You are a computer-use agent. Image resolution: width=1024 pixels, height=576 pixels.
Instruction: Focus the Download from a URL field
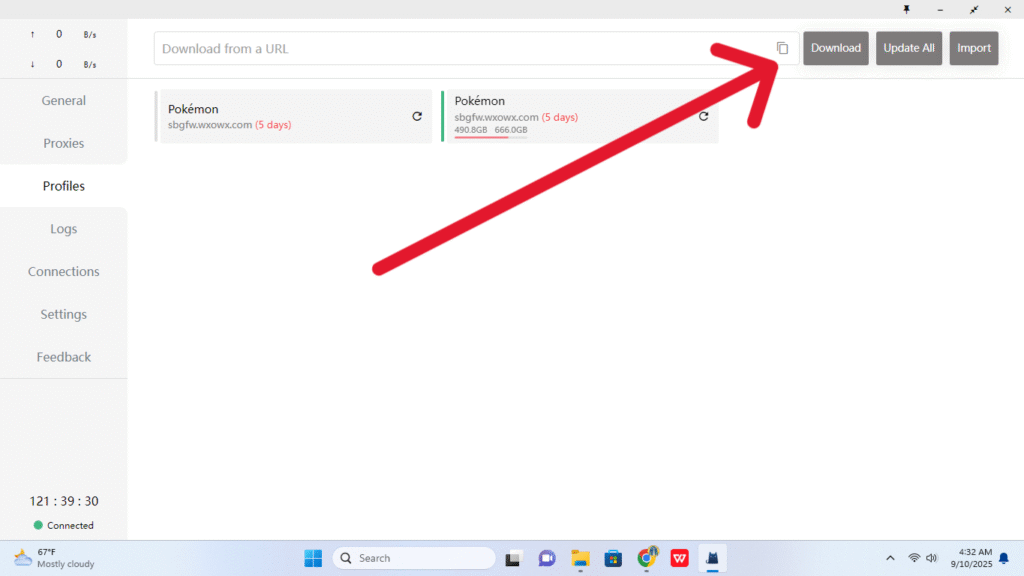[460, 48]
